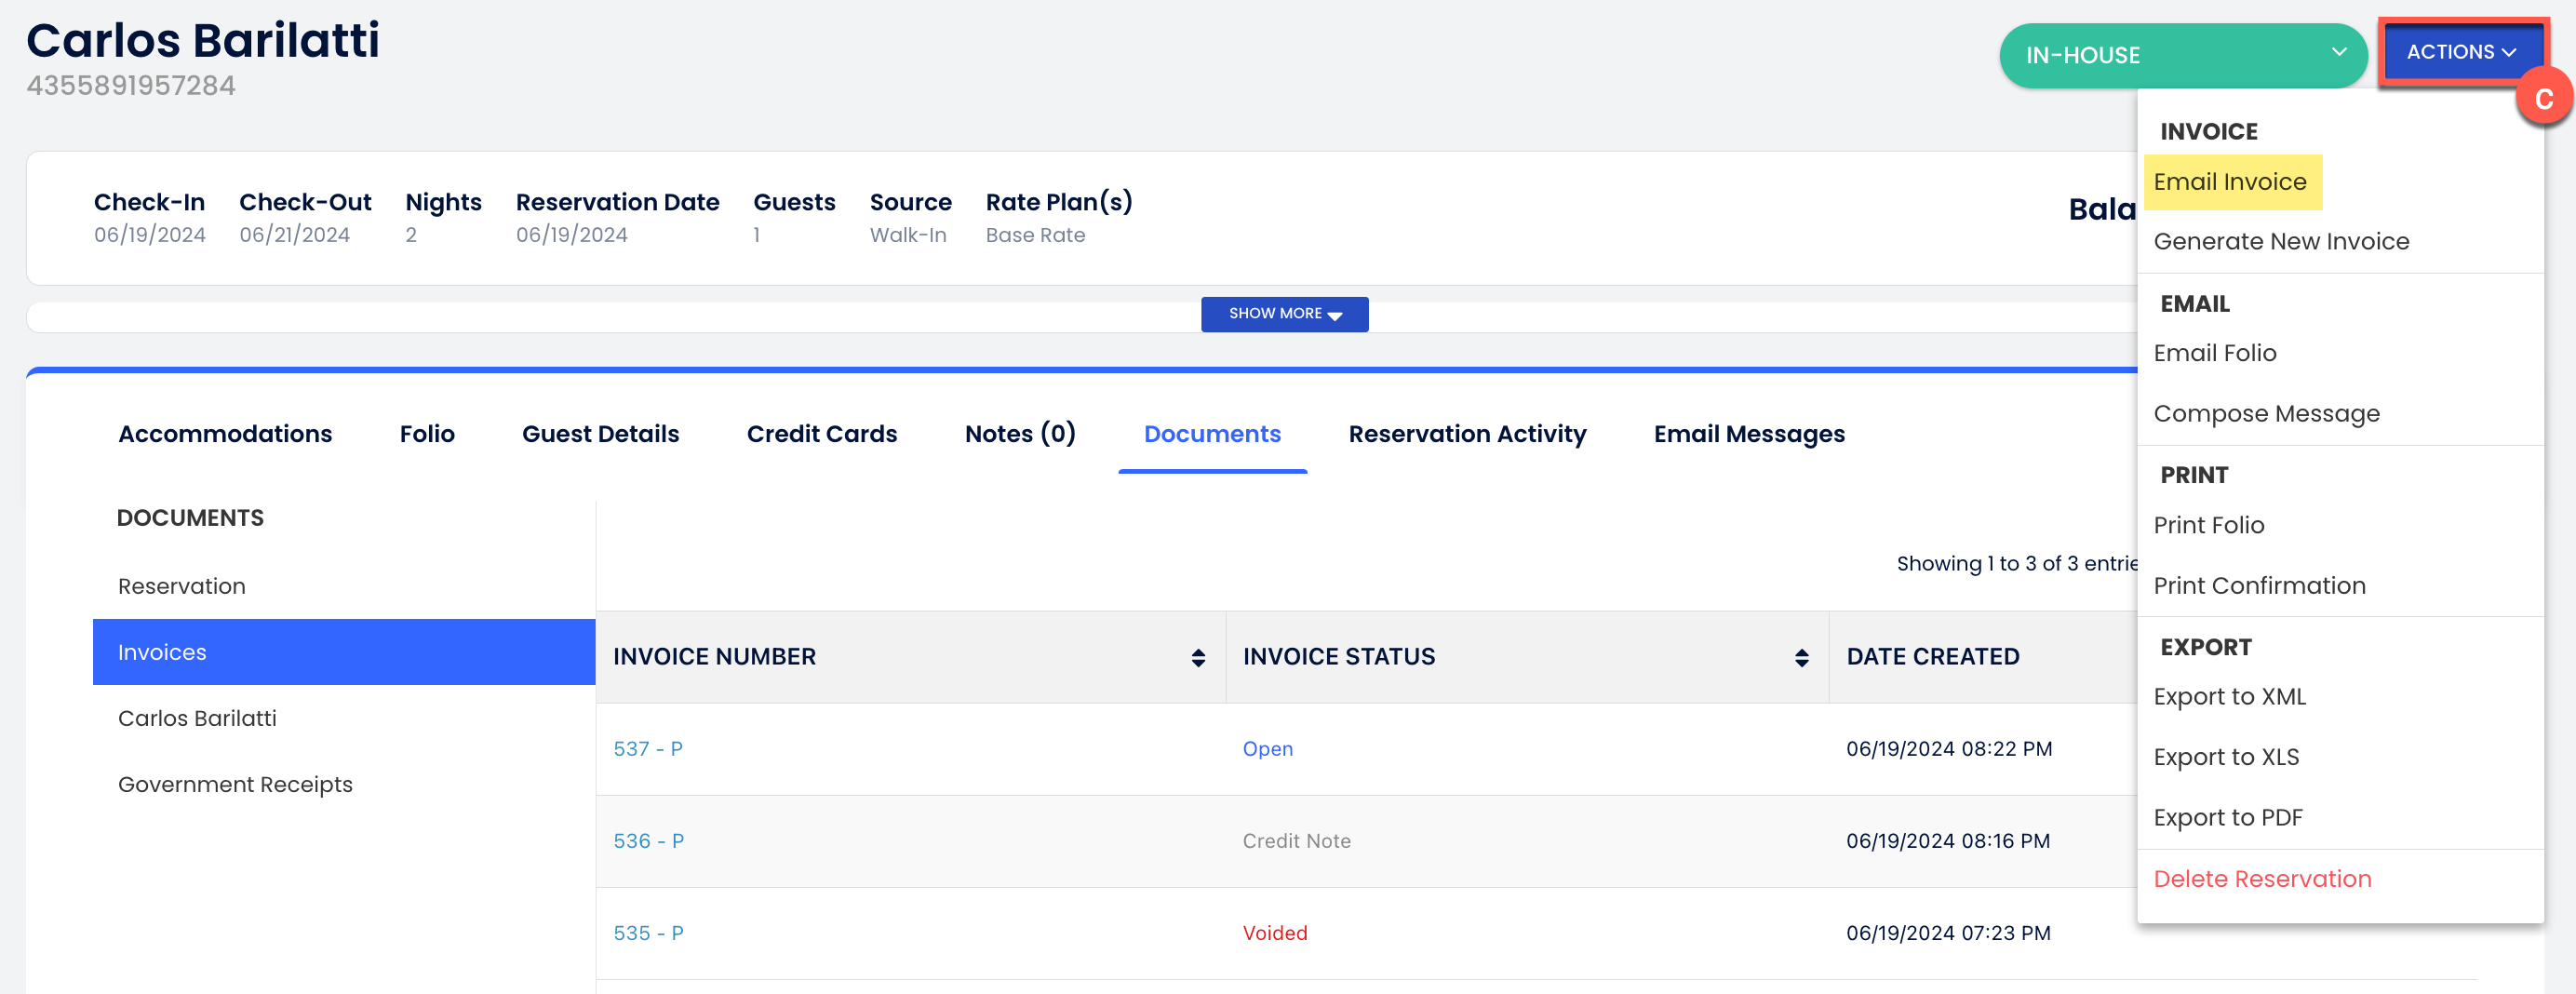Switch to the Folio tab
This screenshot has height=994, width=2576.
click(427, 434)
